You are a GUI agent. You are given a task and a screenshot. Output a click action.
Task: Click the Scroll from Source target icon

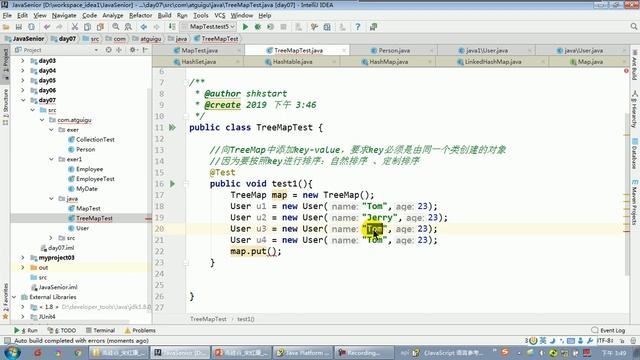coord(109,50)
